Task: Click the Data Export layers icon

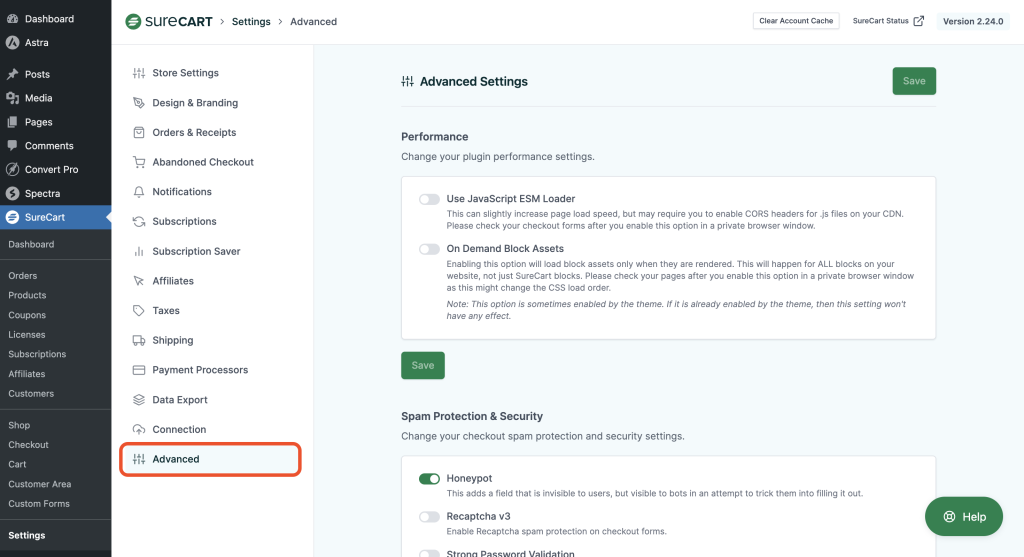Action: [x=138, y=400]
